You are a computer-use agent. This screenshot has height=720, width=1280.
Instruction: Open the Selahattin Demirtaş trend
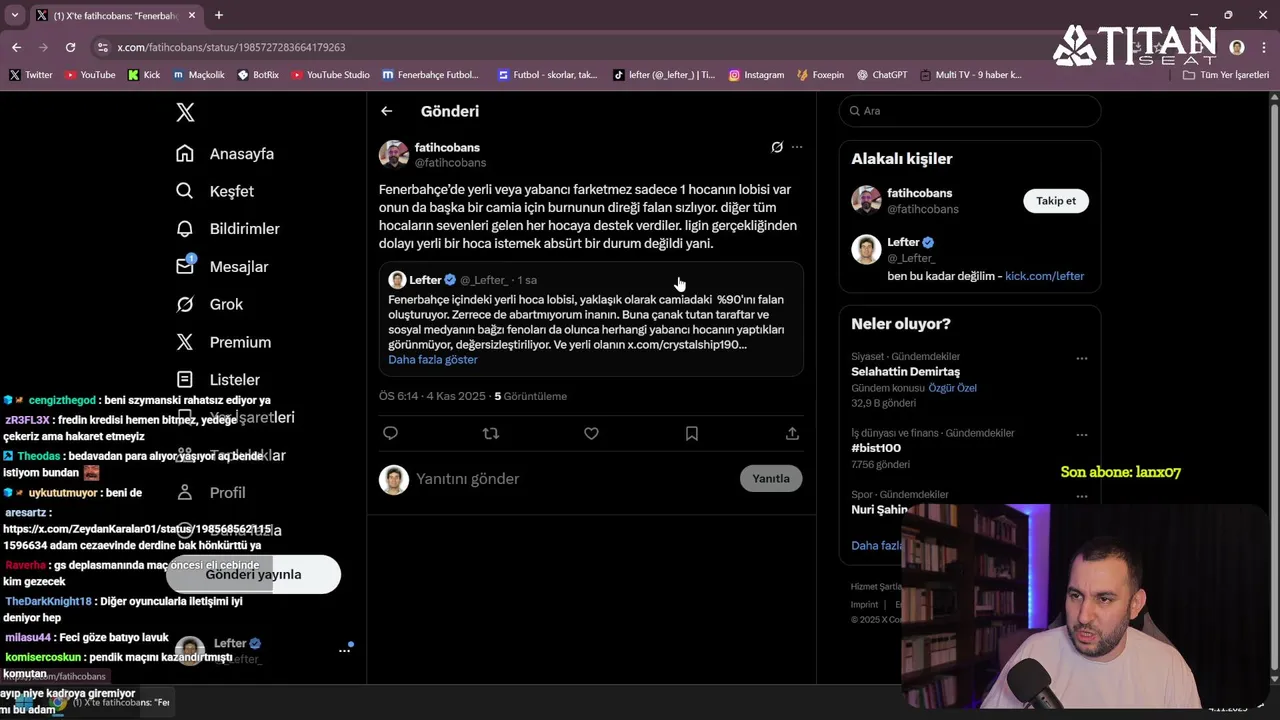pos(905,372)
